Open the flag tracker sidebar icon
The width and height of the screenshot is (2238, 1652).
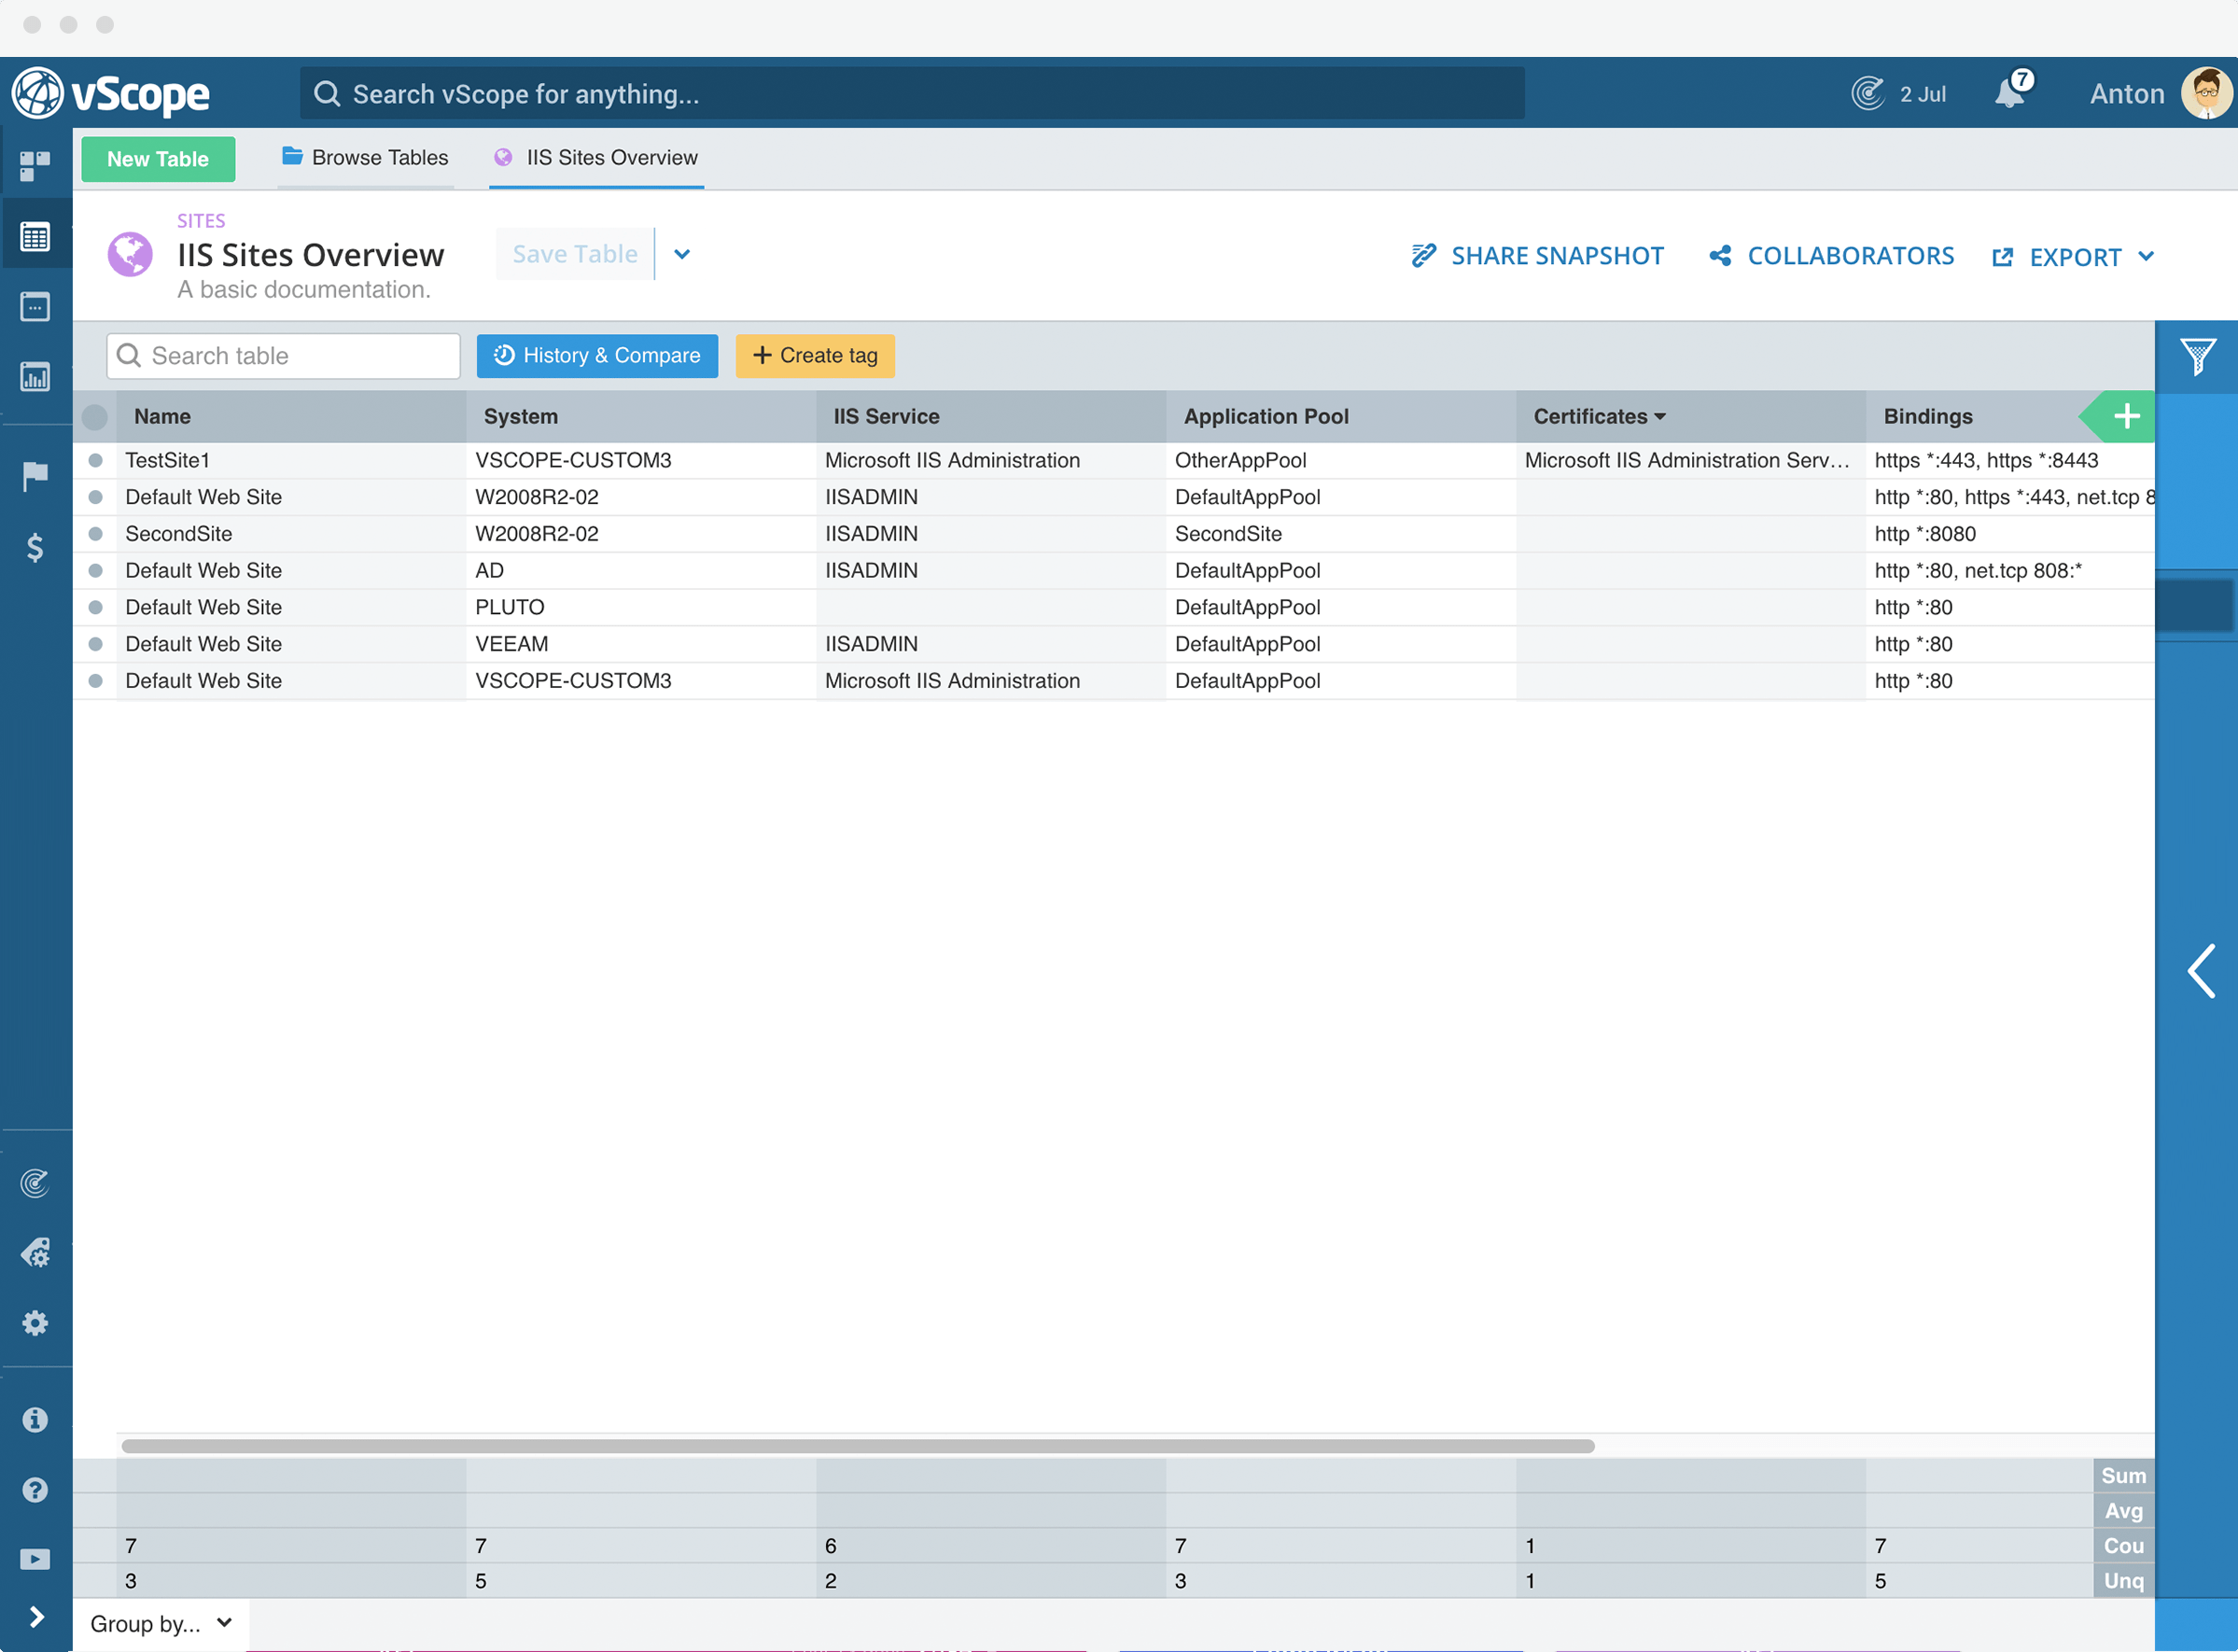click(35, 476)
